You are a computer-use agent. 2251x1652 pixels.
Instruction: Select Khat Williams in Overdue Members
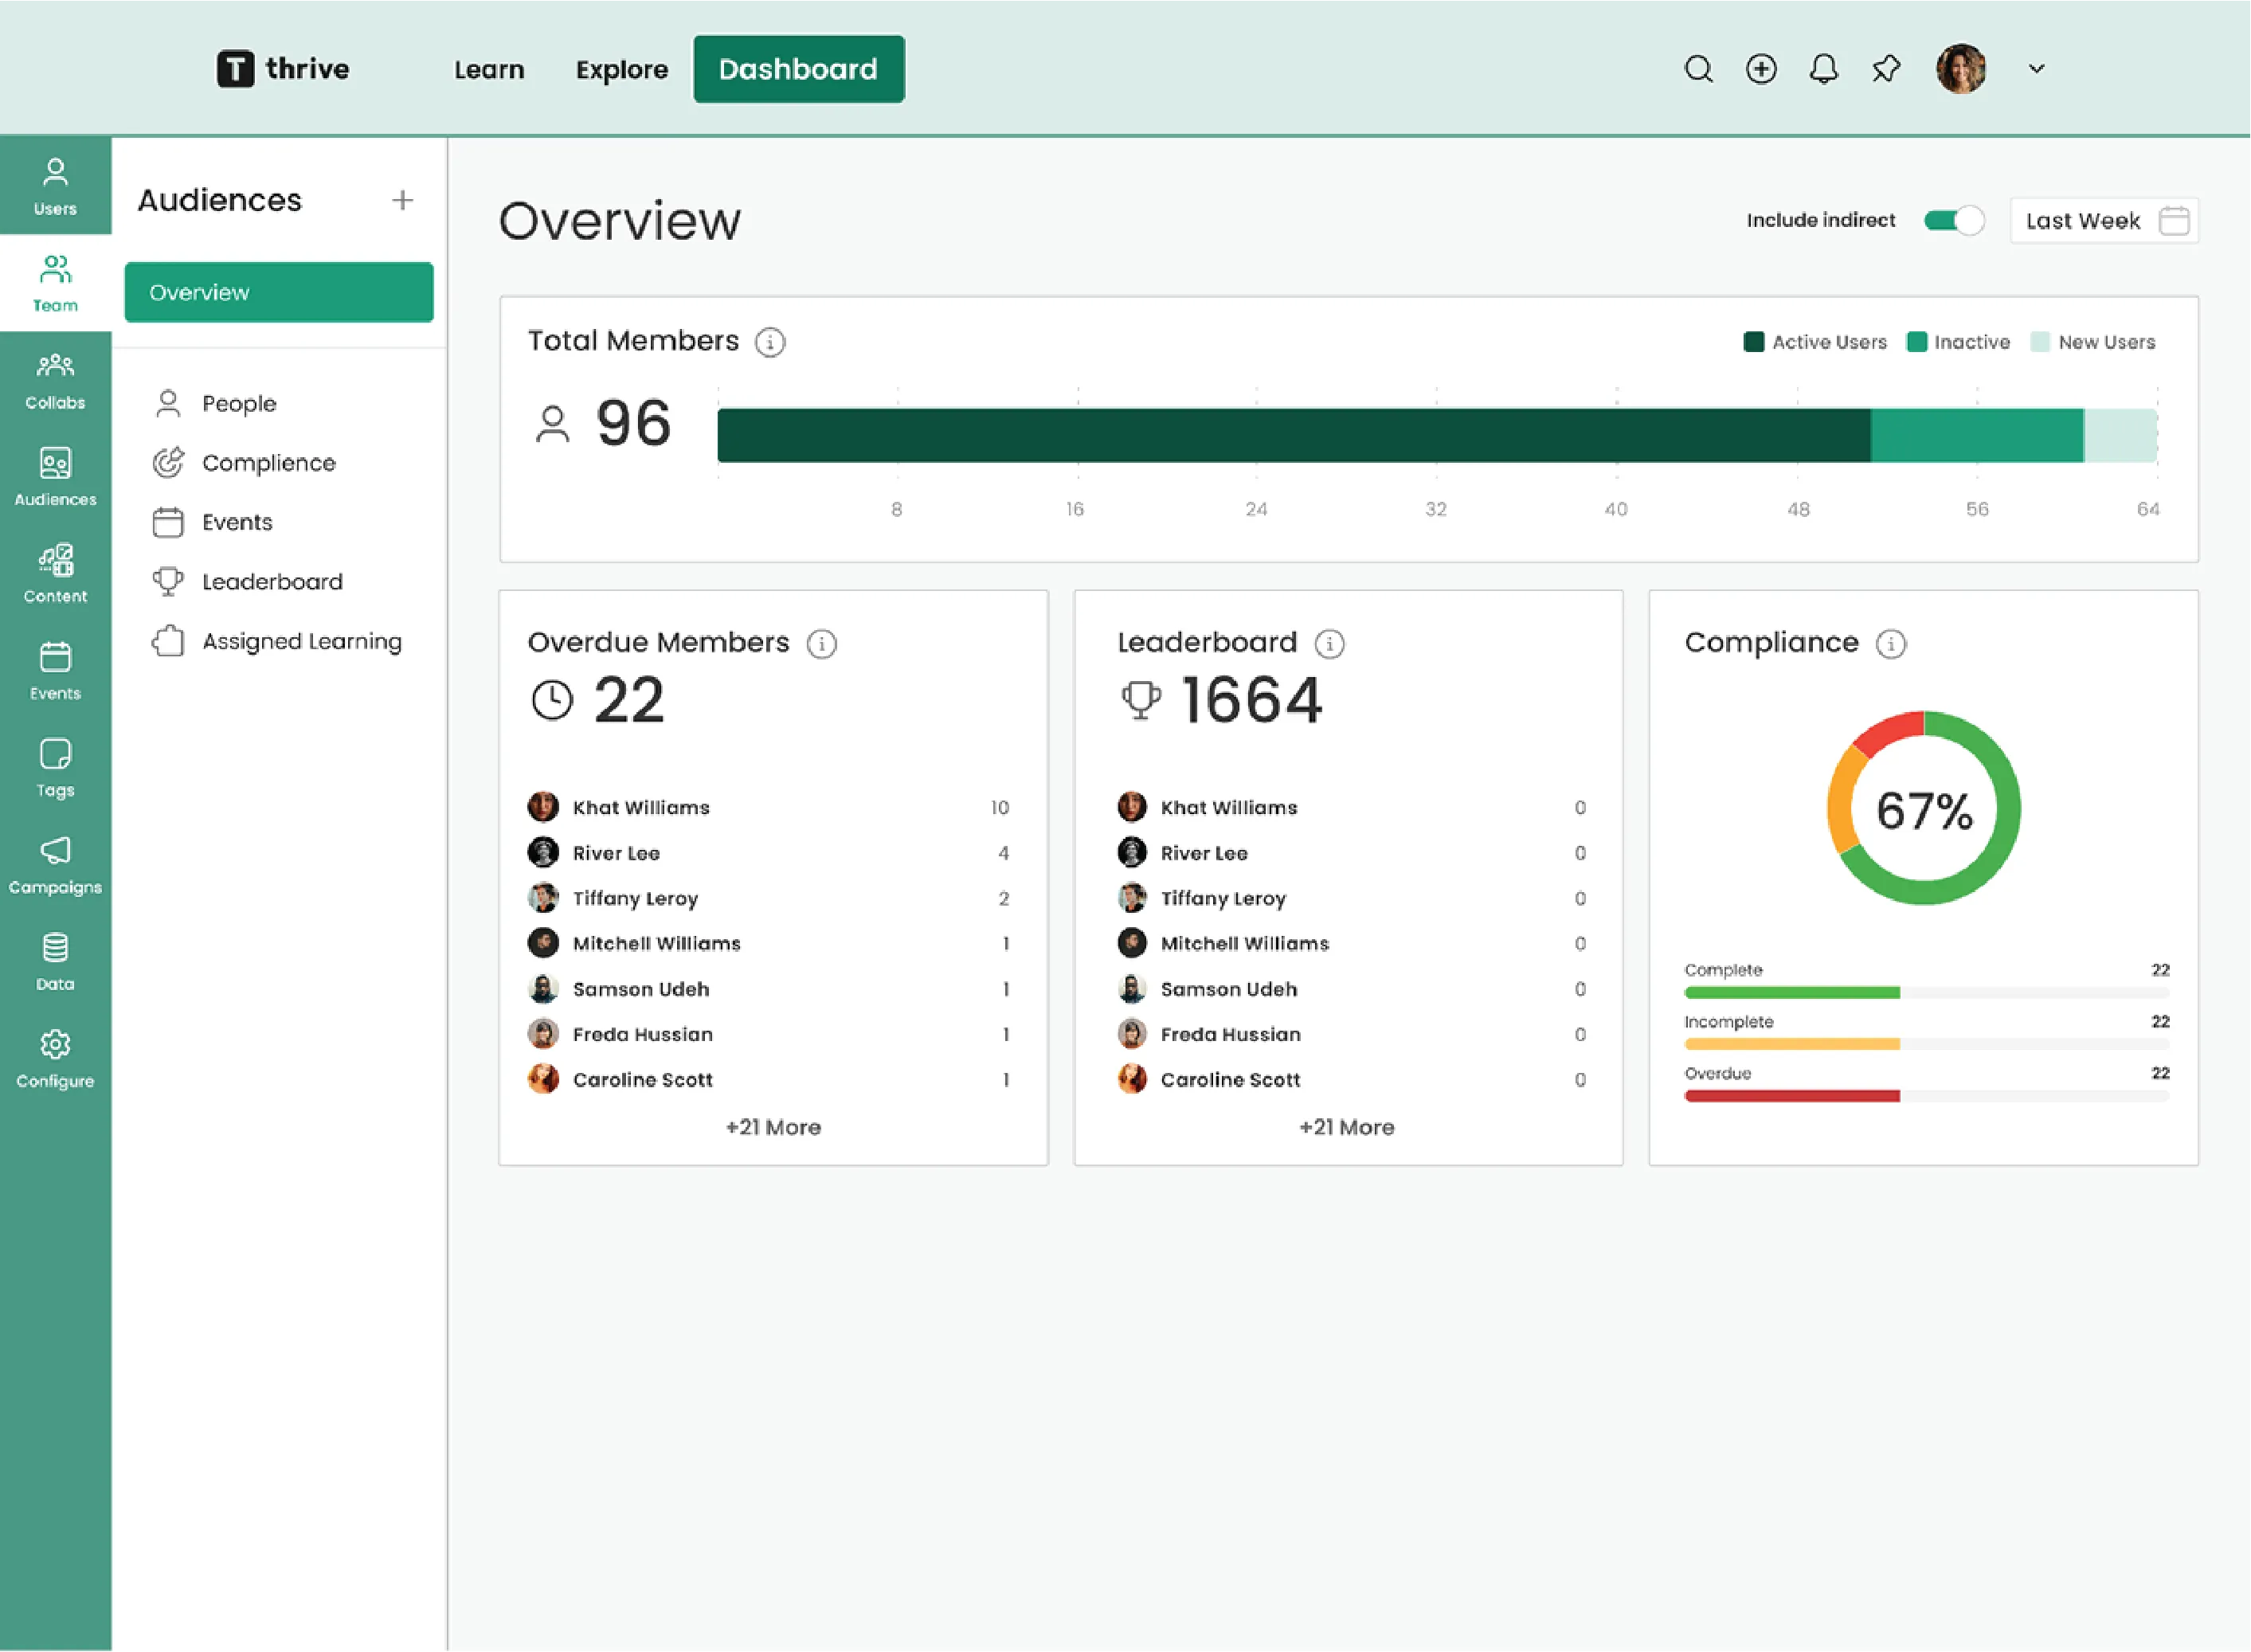click(768, 807)
